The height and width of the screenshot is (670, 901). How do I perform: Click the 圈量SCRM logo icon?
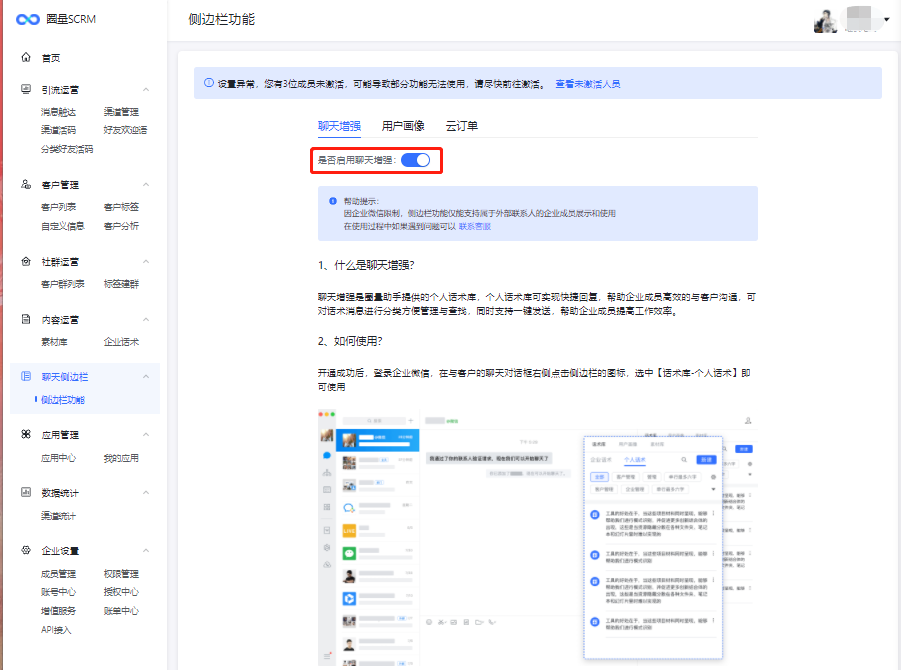(x=29, y=20)
